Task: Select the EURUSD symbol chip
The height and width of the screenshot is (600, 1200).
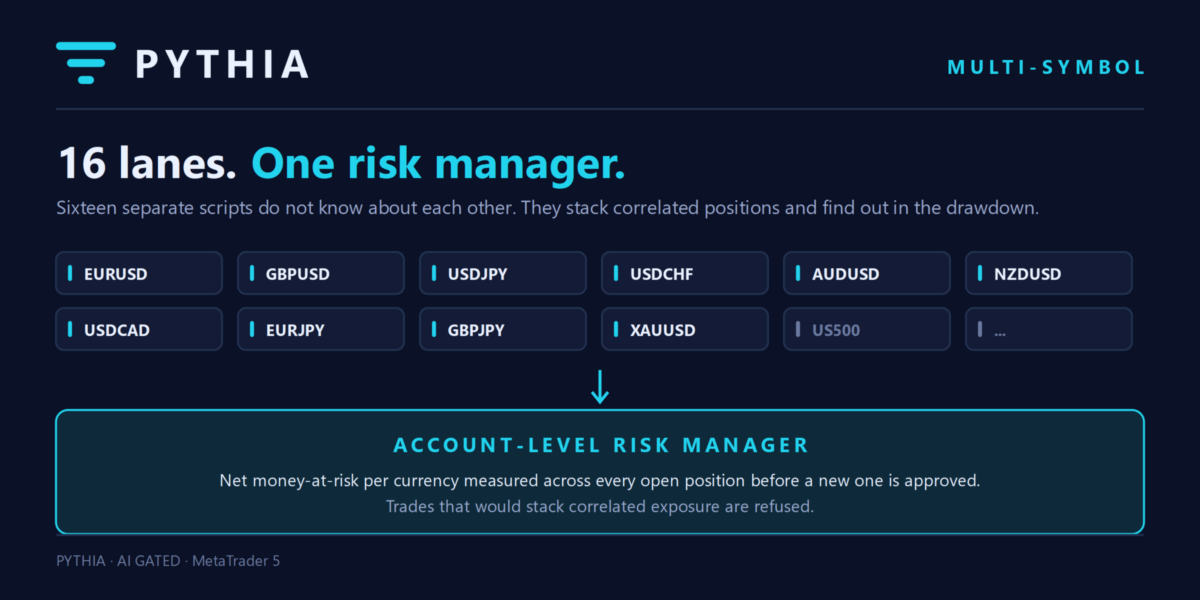Action: click(x=139, y=273)
